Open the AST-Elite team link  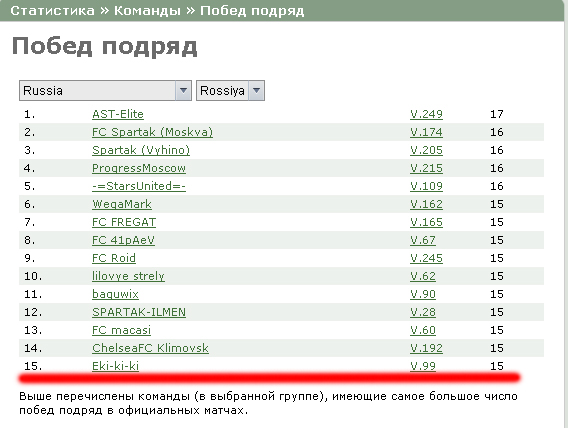point(118,114)
